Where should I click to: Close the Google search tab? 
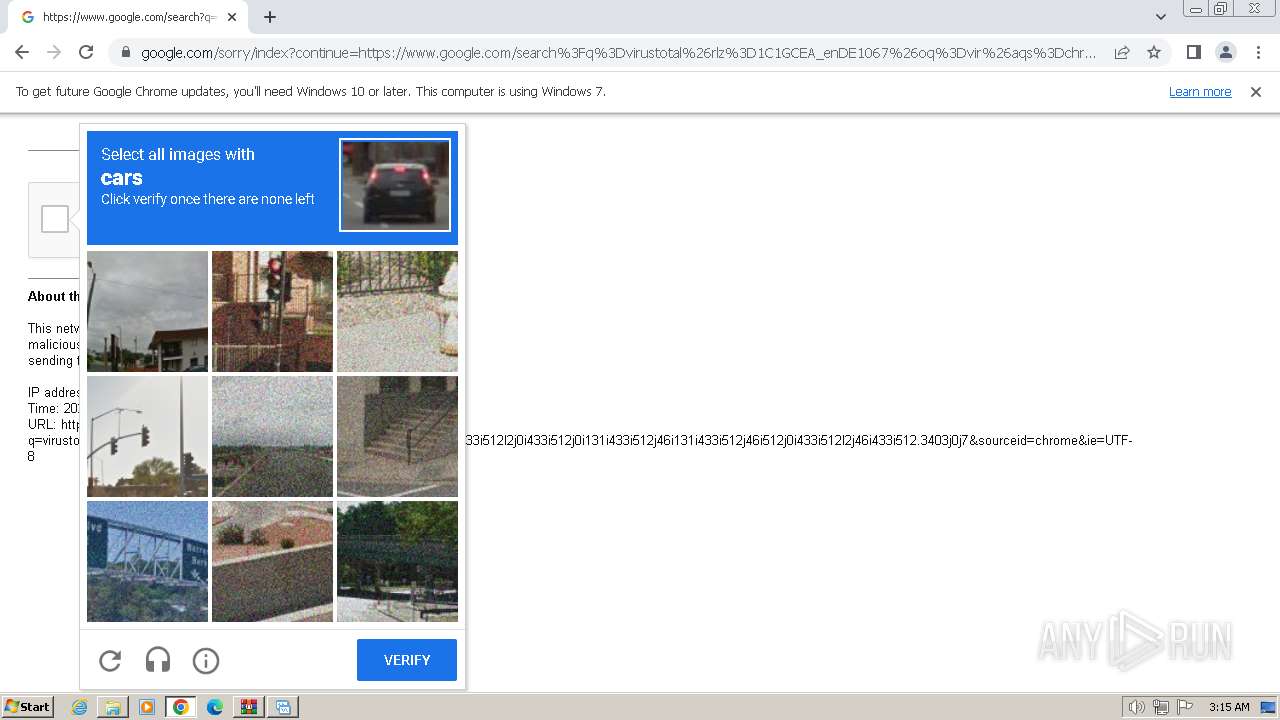pos(232,17)
